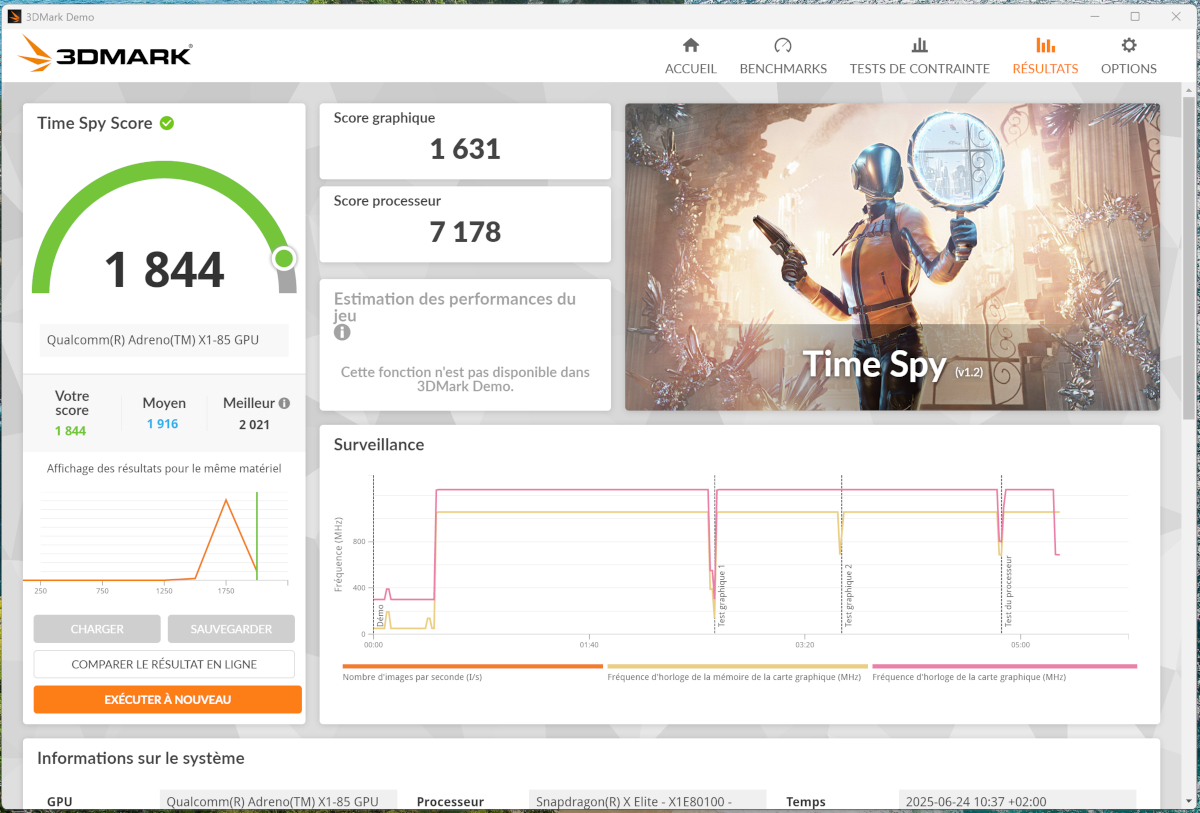The width and height of the screenshot is (1200, 813).
Task: Click the Test du processeur marker
Action: click(x=1009, y=591)
